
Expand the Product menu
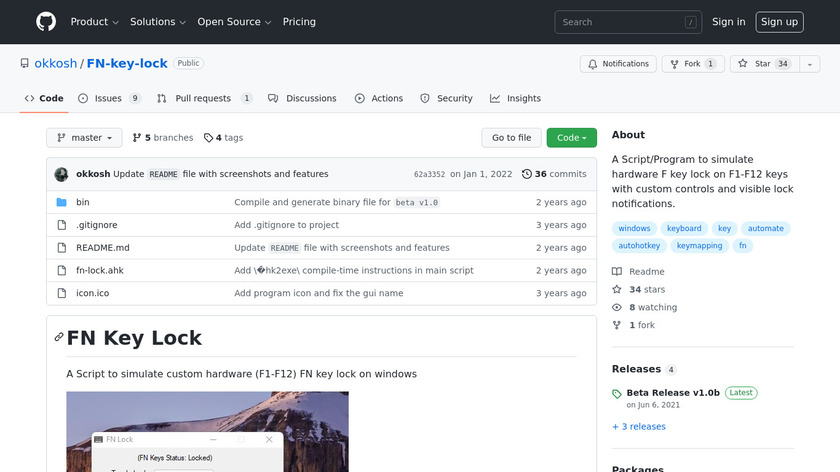pos(95,22)
